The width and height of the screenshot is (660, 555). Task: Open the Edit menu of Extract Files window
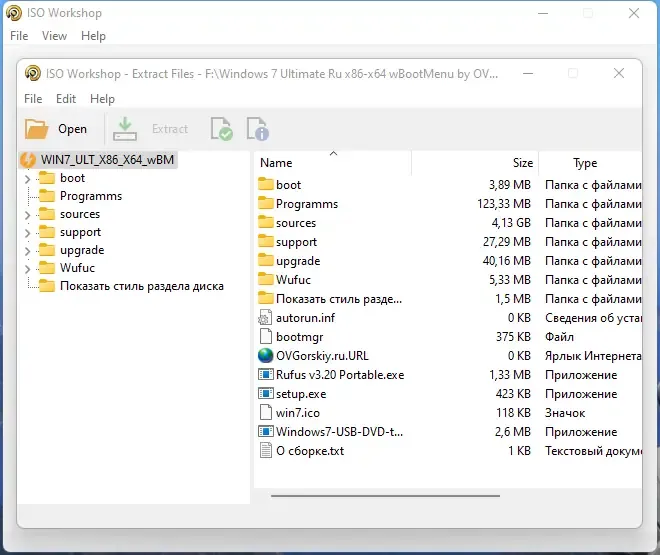(66, 99)
